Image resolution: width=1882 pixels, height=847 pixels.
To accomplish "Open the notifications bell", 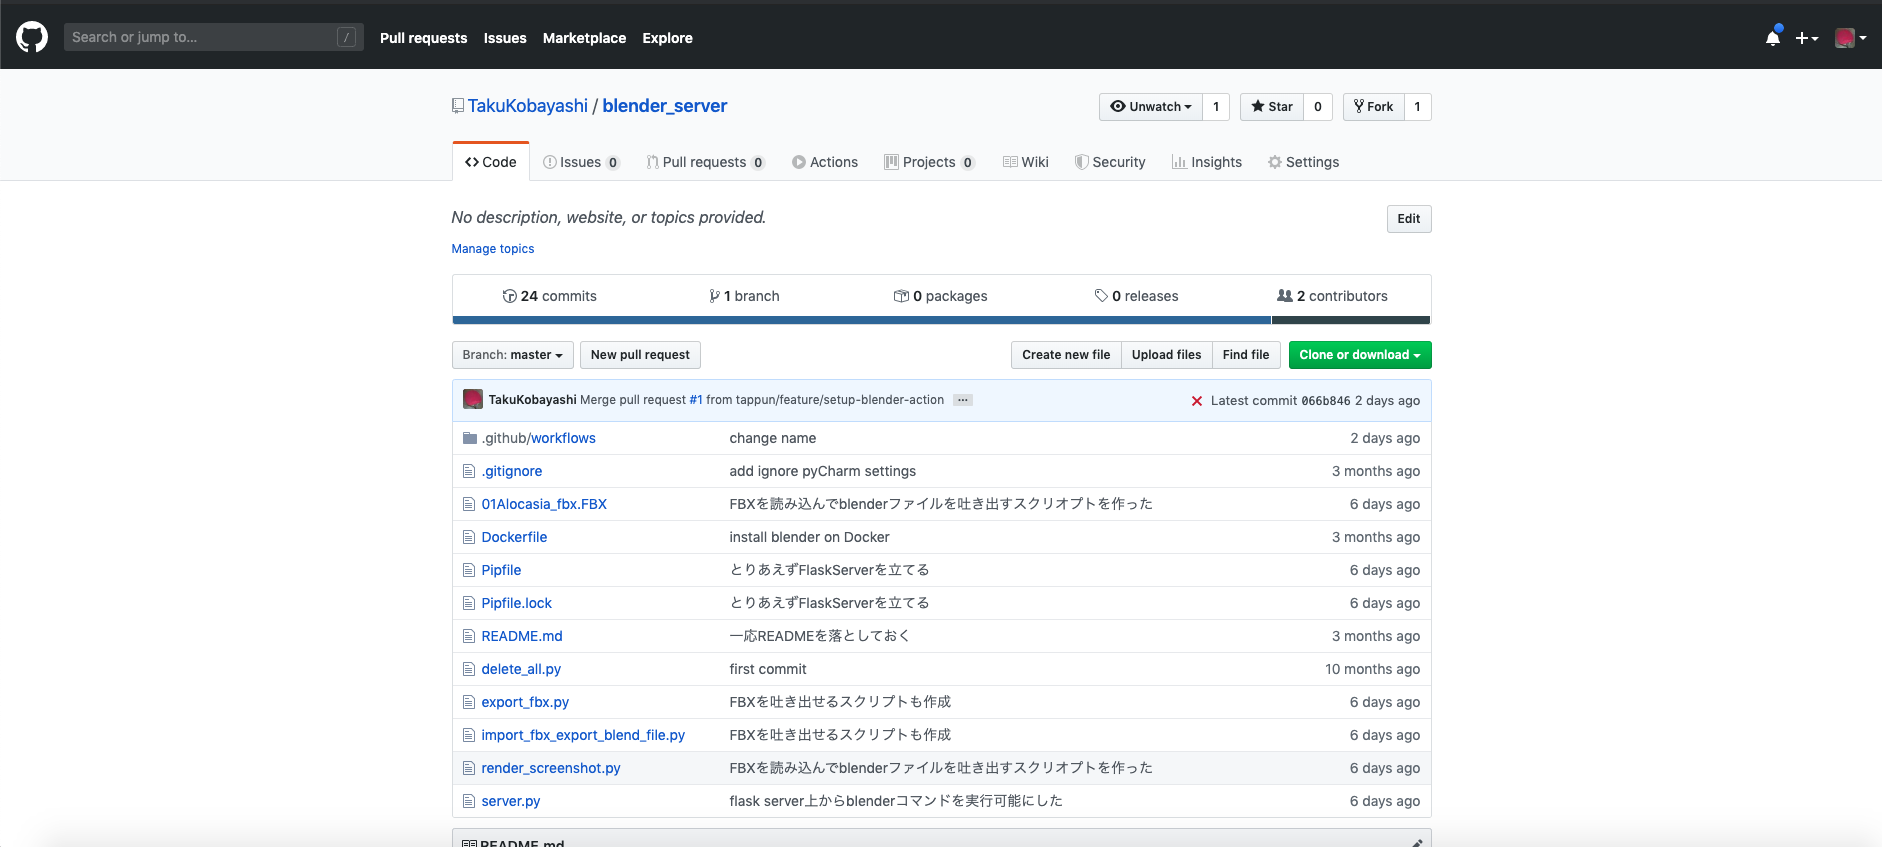I will click(x=1773, y=38).
